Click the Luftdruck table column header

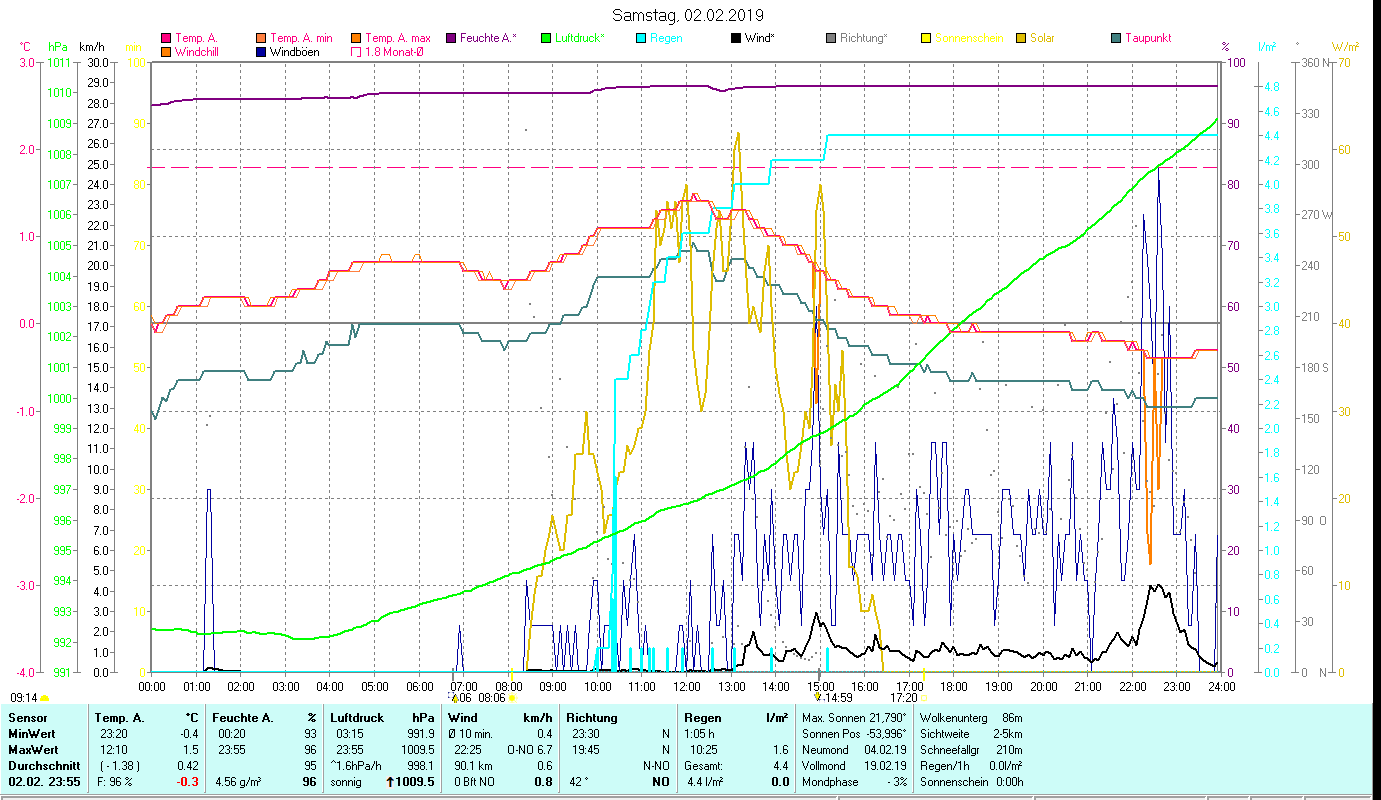coord(357,718)
